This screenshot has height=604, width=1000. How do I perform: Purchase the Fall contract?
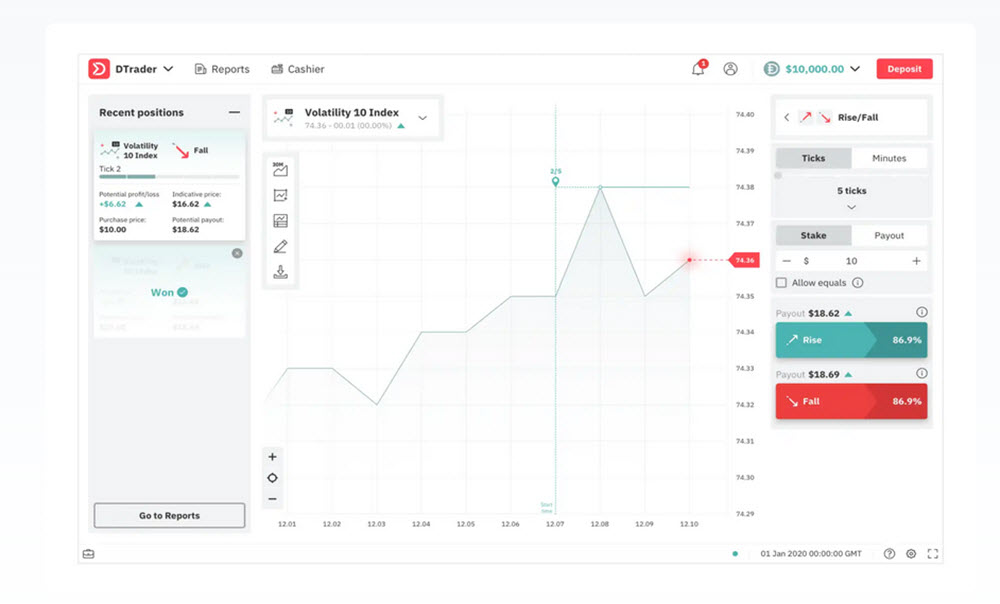[x=851, y=401]
